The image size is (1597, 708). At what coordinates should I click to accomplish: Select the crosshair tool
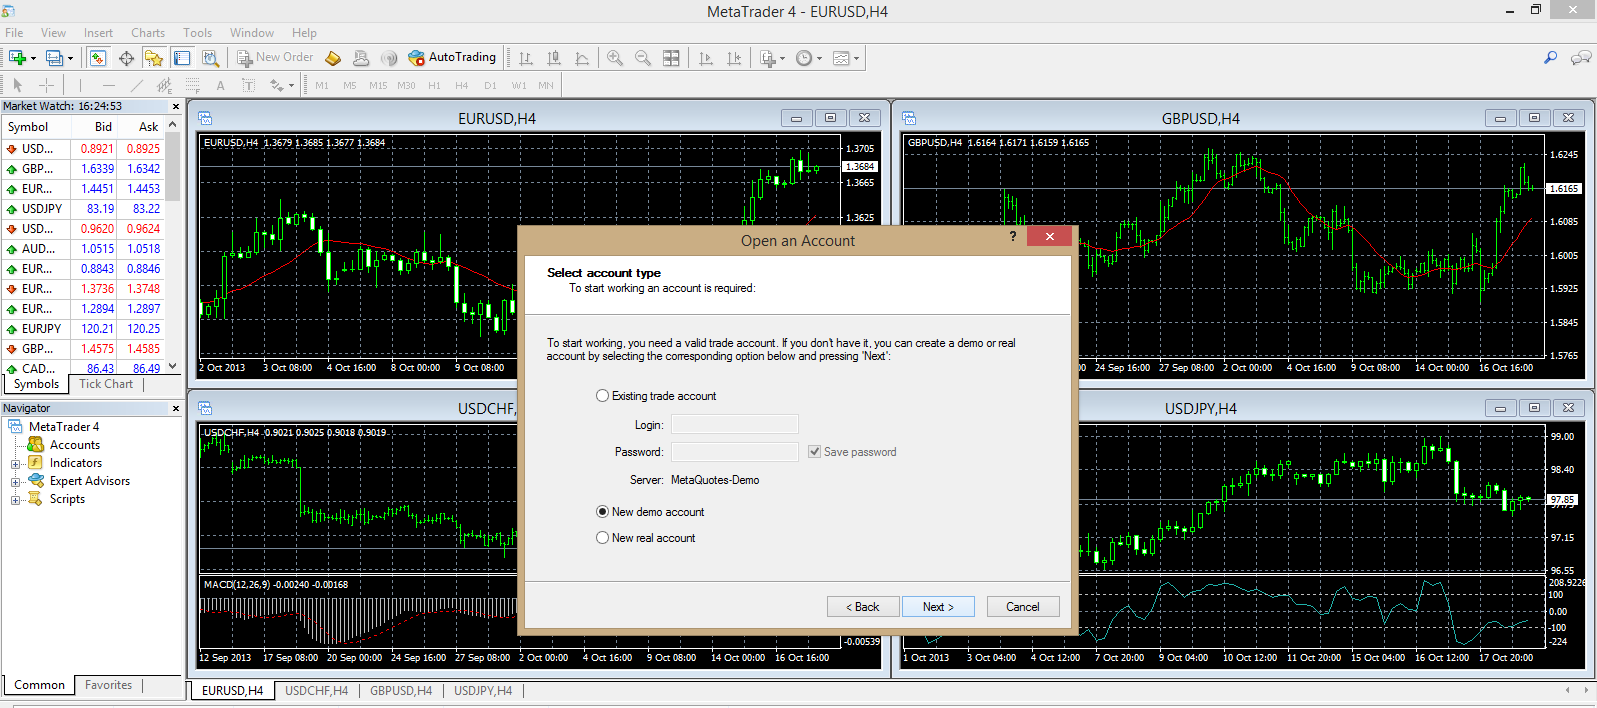pos(46,85)
